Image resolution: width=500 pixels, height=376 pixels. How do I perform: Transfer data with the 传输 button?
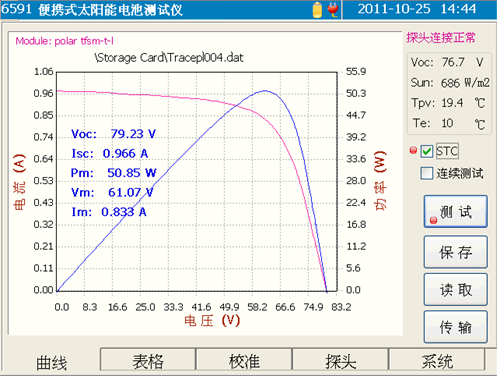click(x=456, y=327)
